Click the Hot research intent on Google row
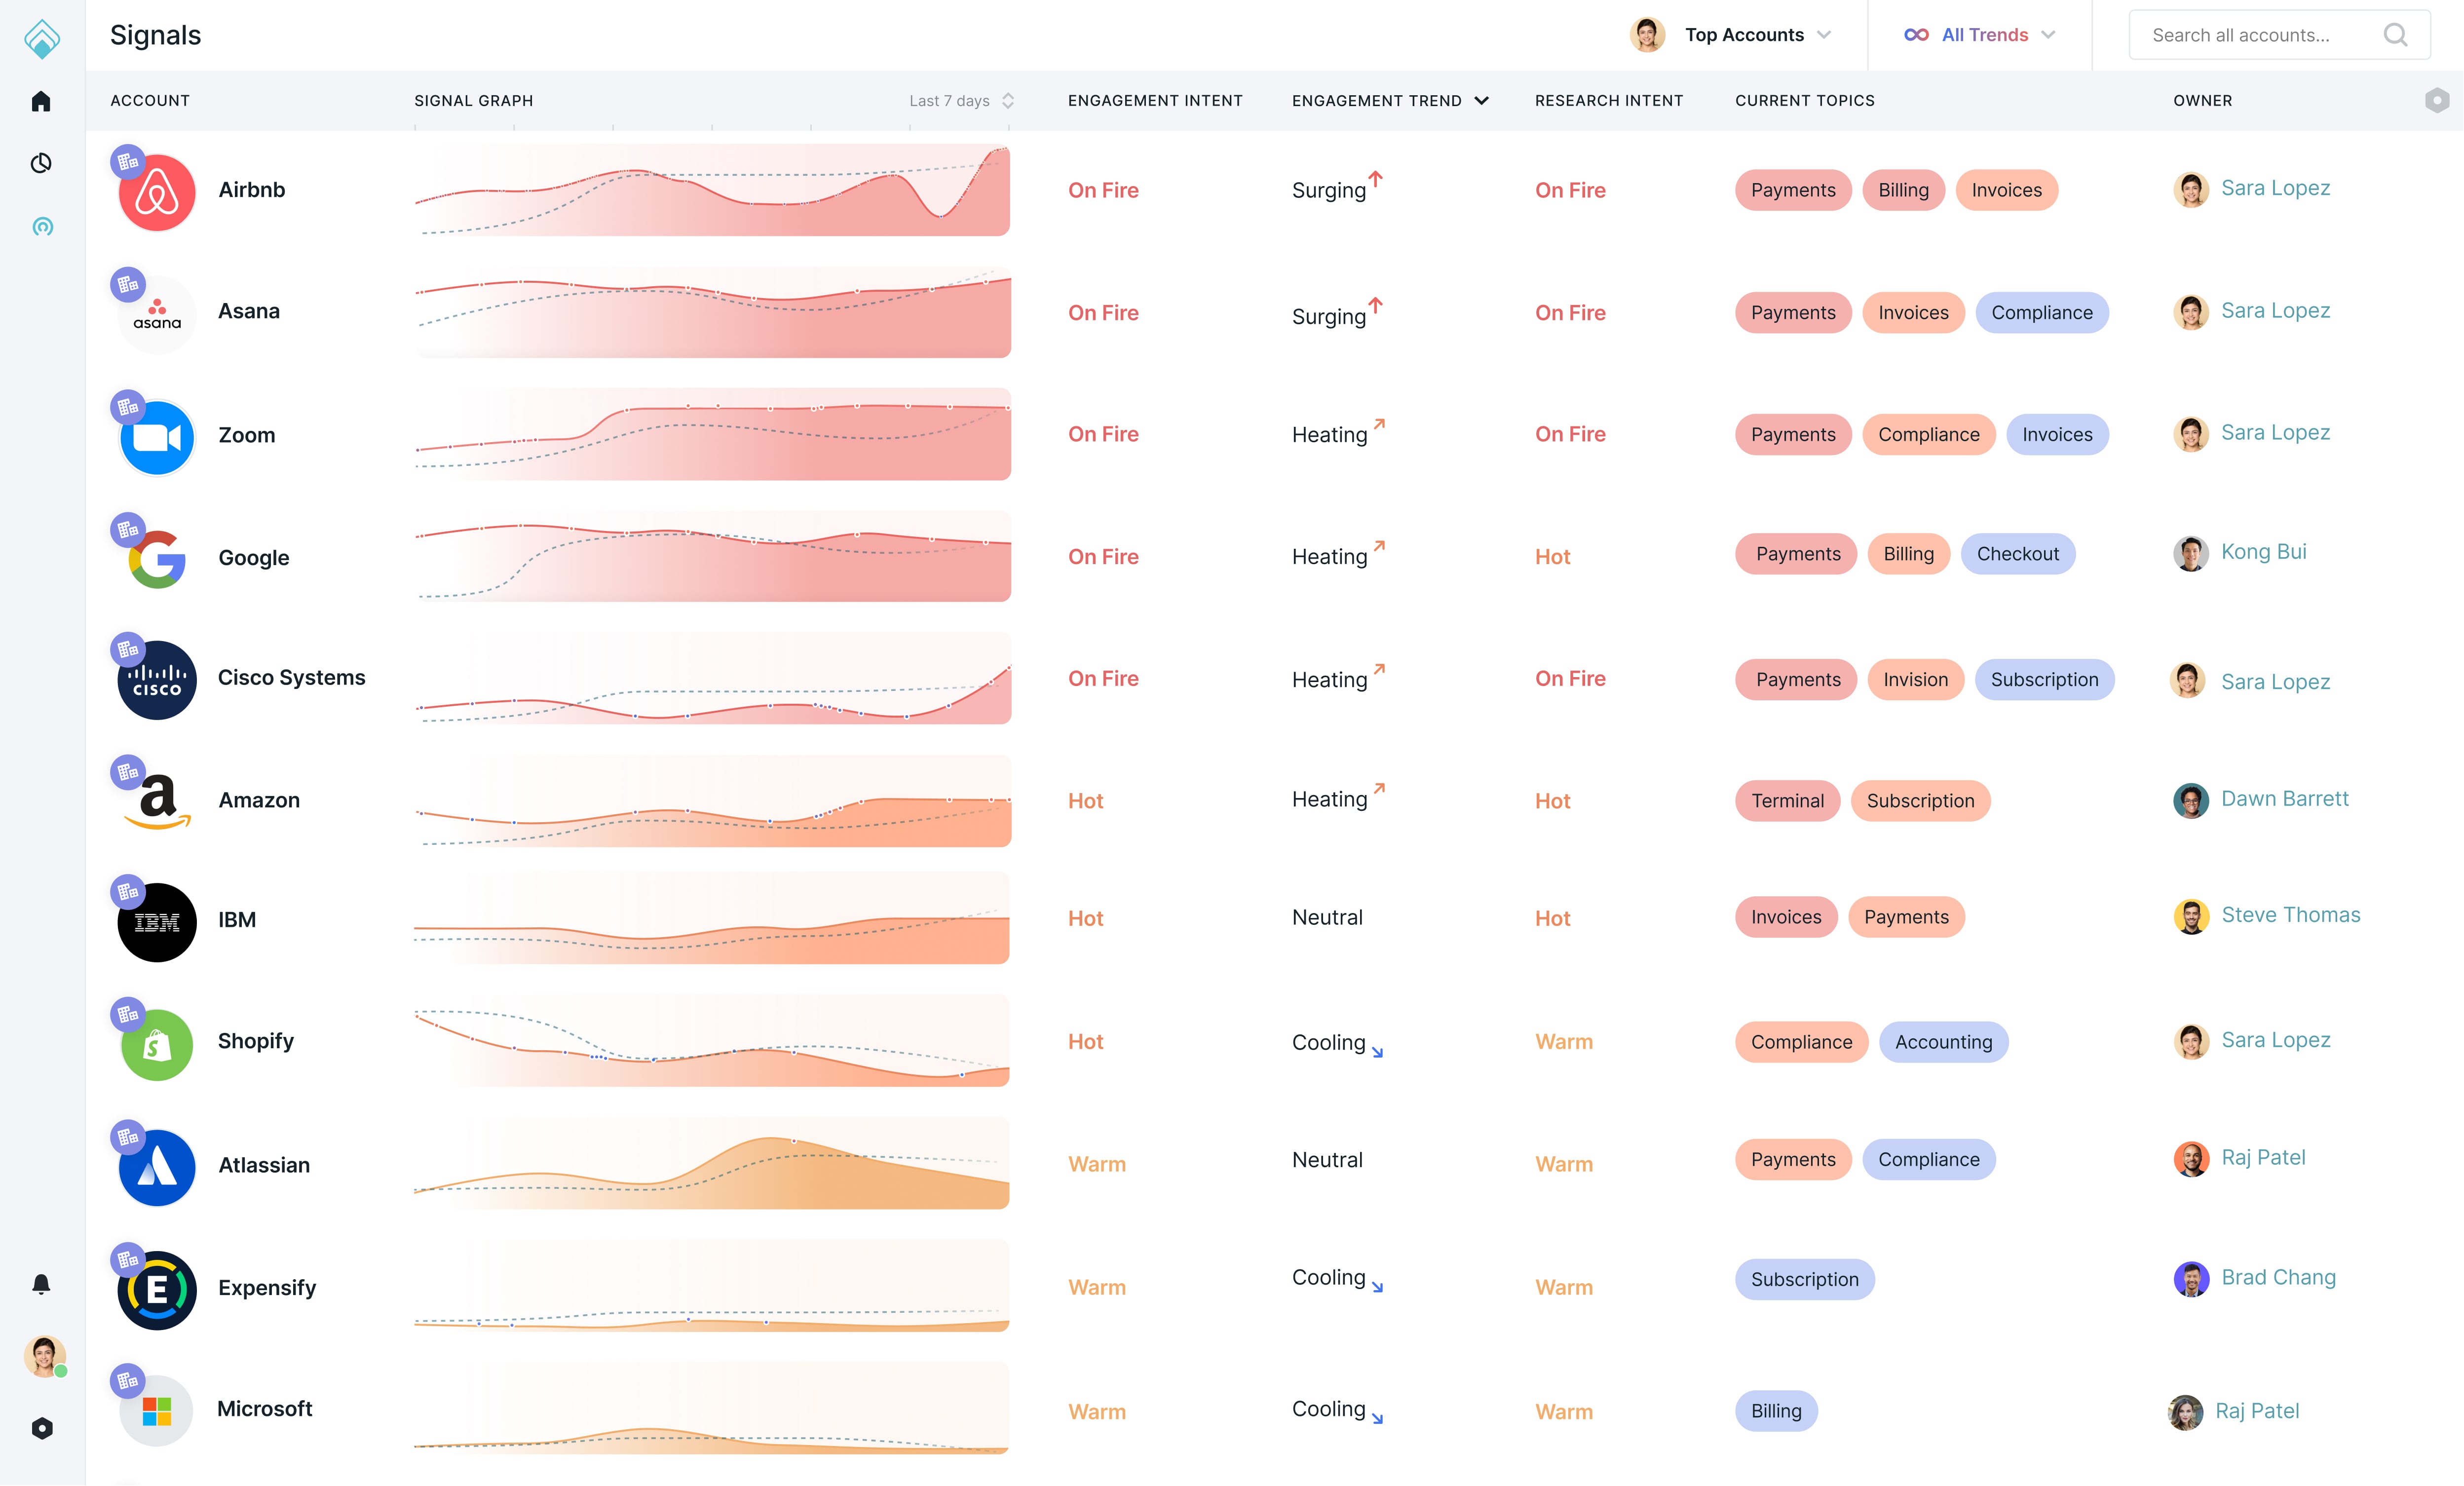This screenshot has height=1486, width=2464. 1552,557
